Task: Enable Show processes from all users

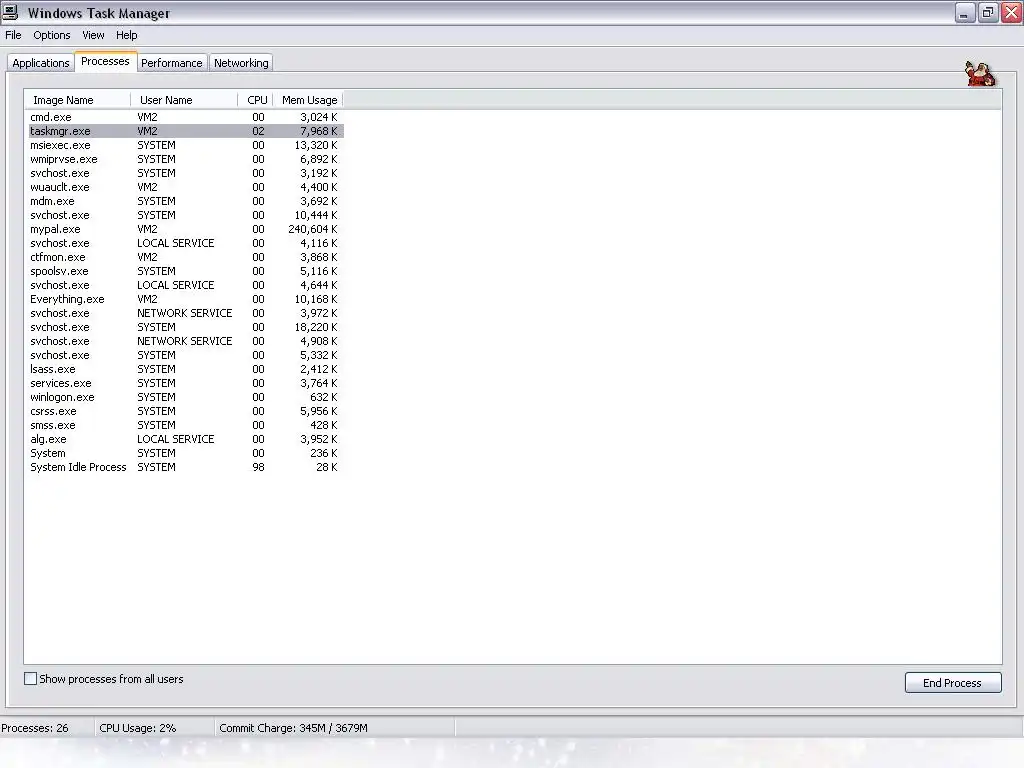Action: pyautogui.click(x=30, y=679)
